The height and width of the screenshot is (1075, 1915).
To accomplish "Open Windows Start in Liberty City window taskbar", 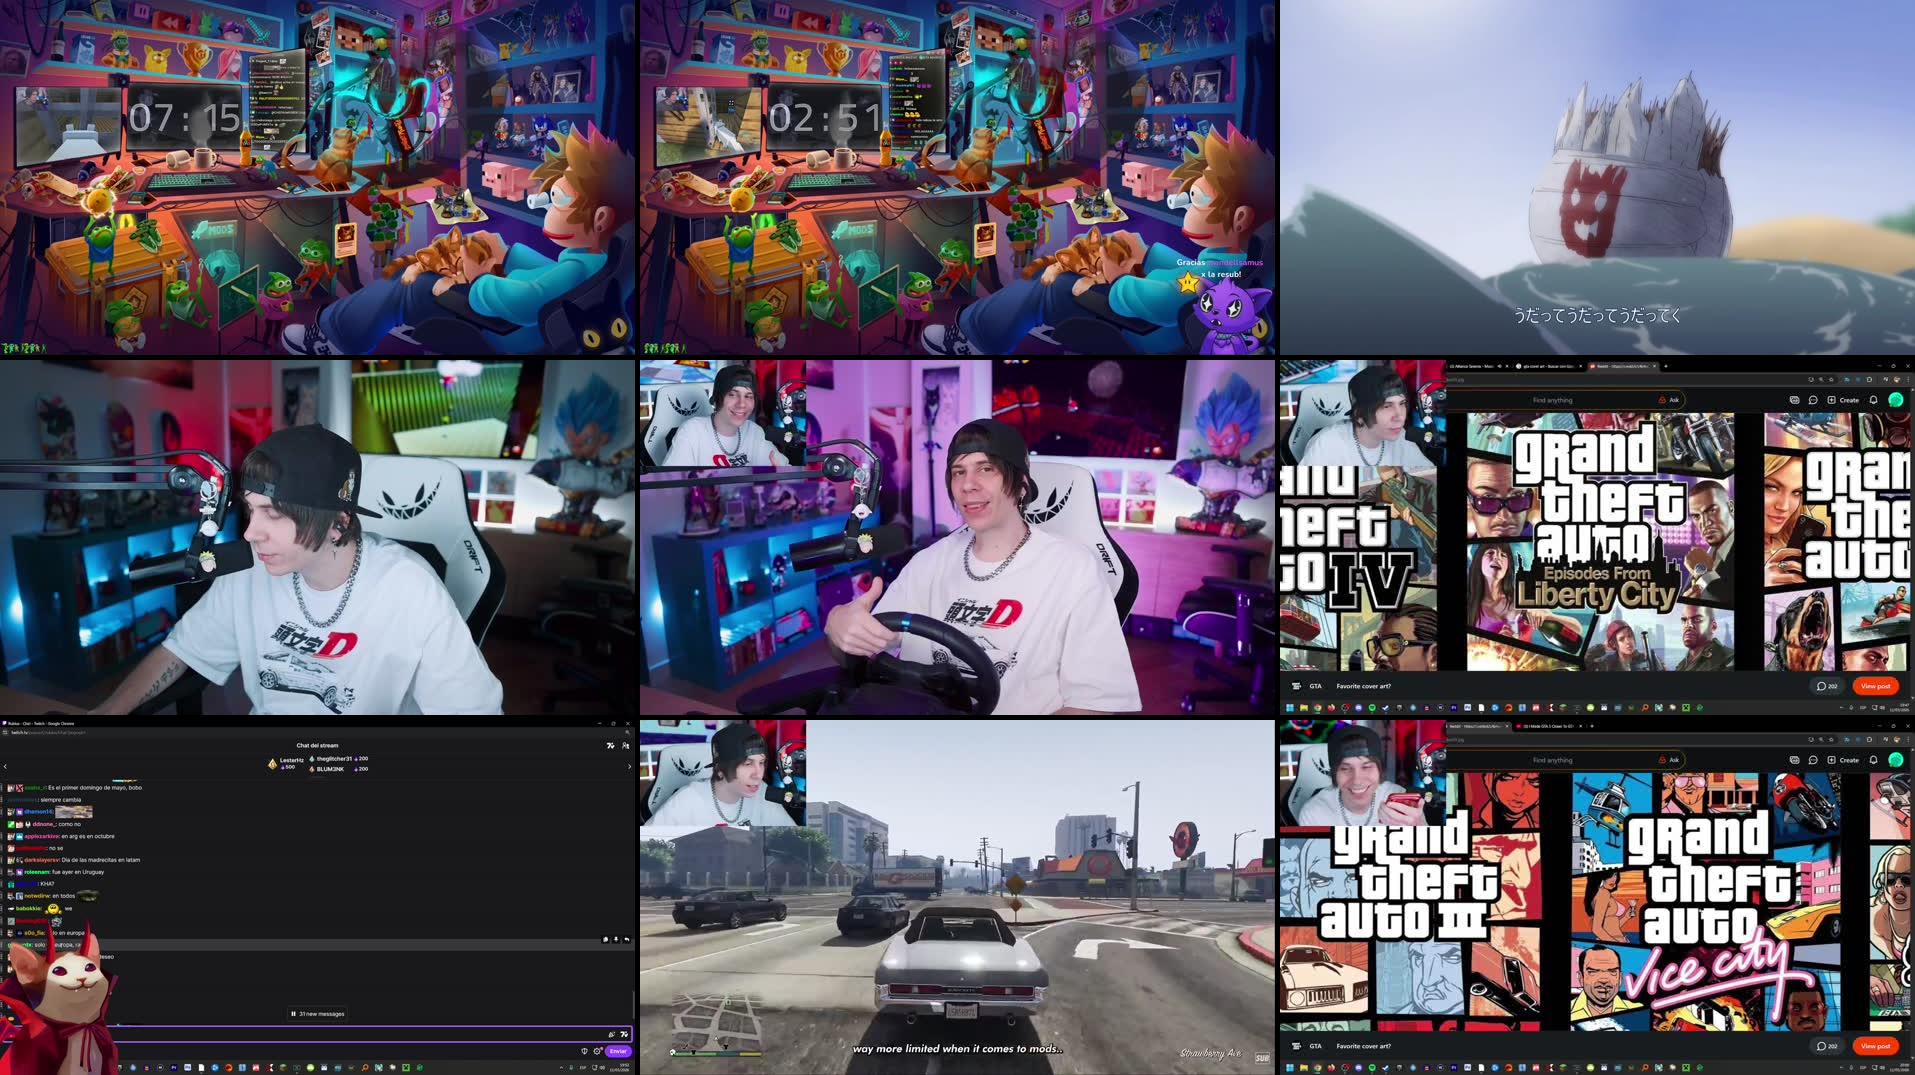I will pyautogui.click(x=1290, y=707).
